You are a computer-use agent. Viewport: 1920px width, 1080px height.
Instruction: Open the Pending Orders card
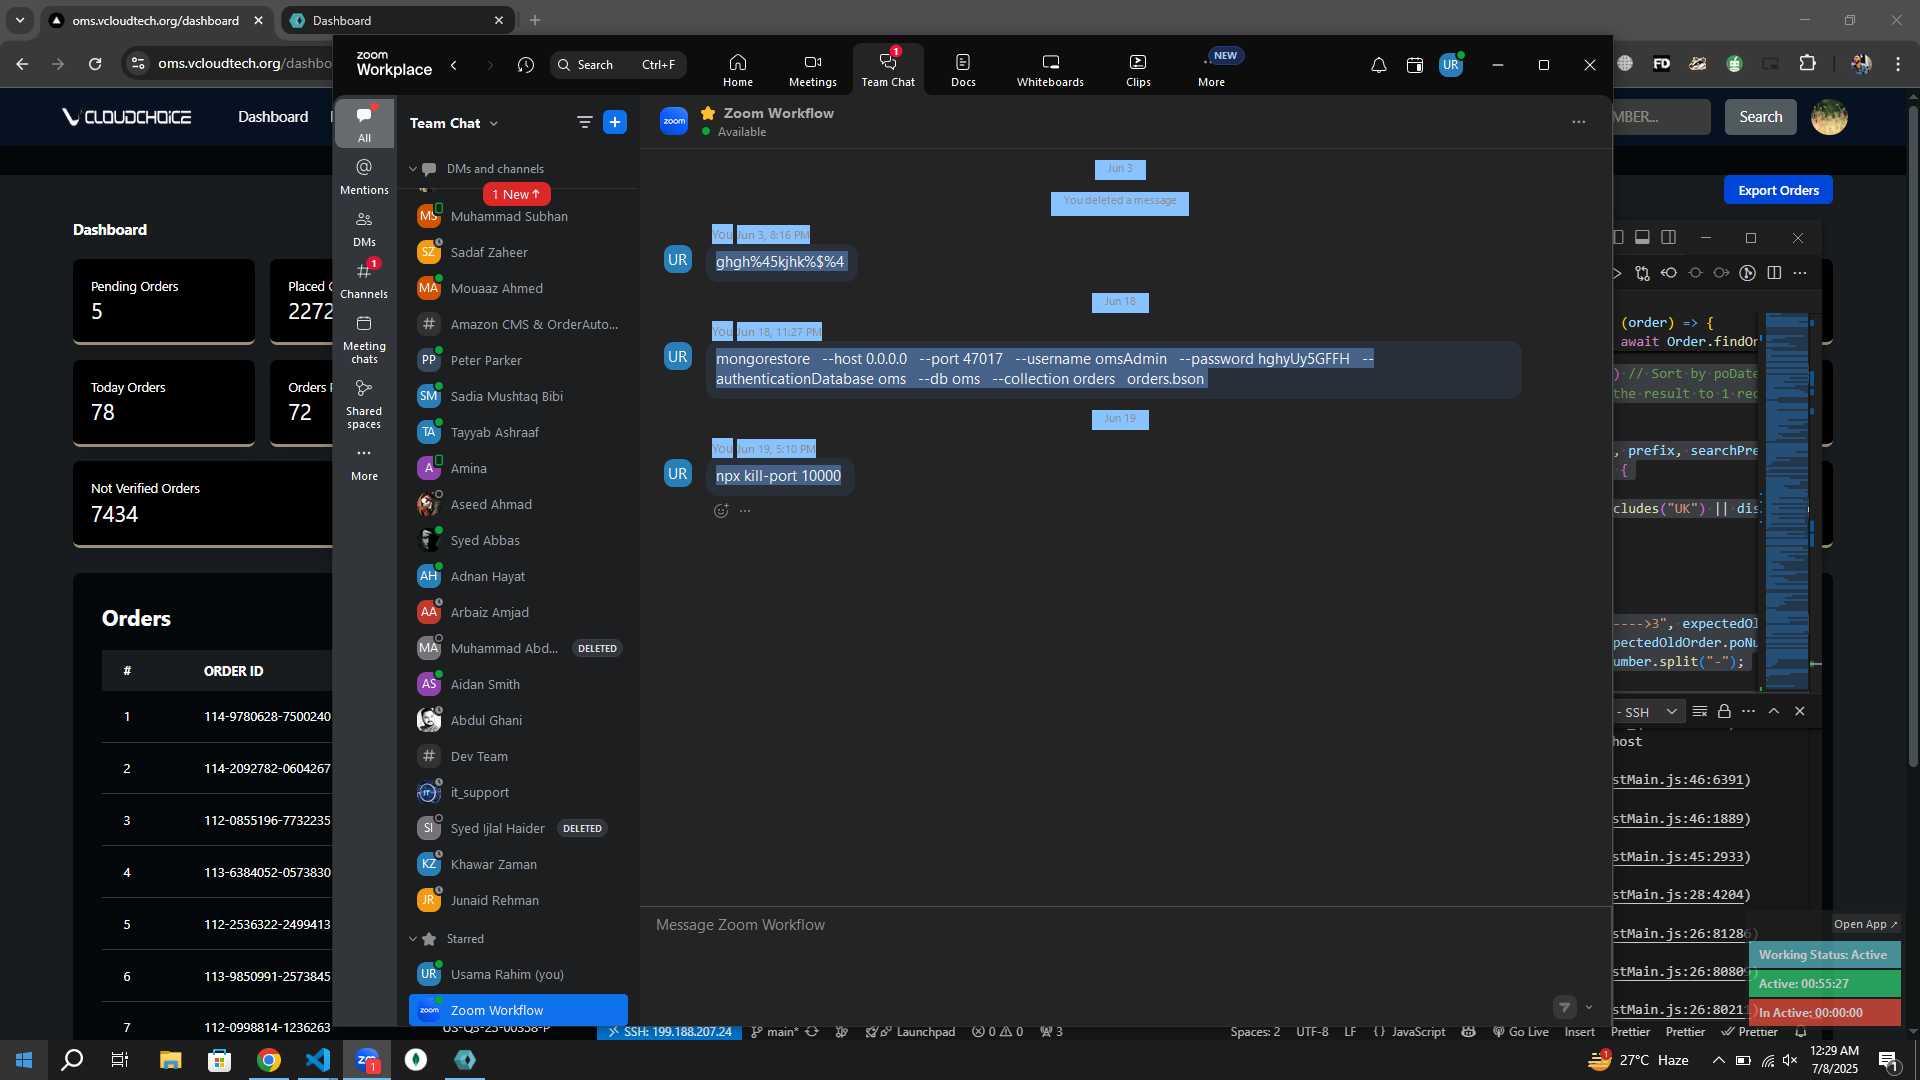click(164, 301)
